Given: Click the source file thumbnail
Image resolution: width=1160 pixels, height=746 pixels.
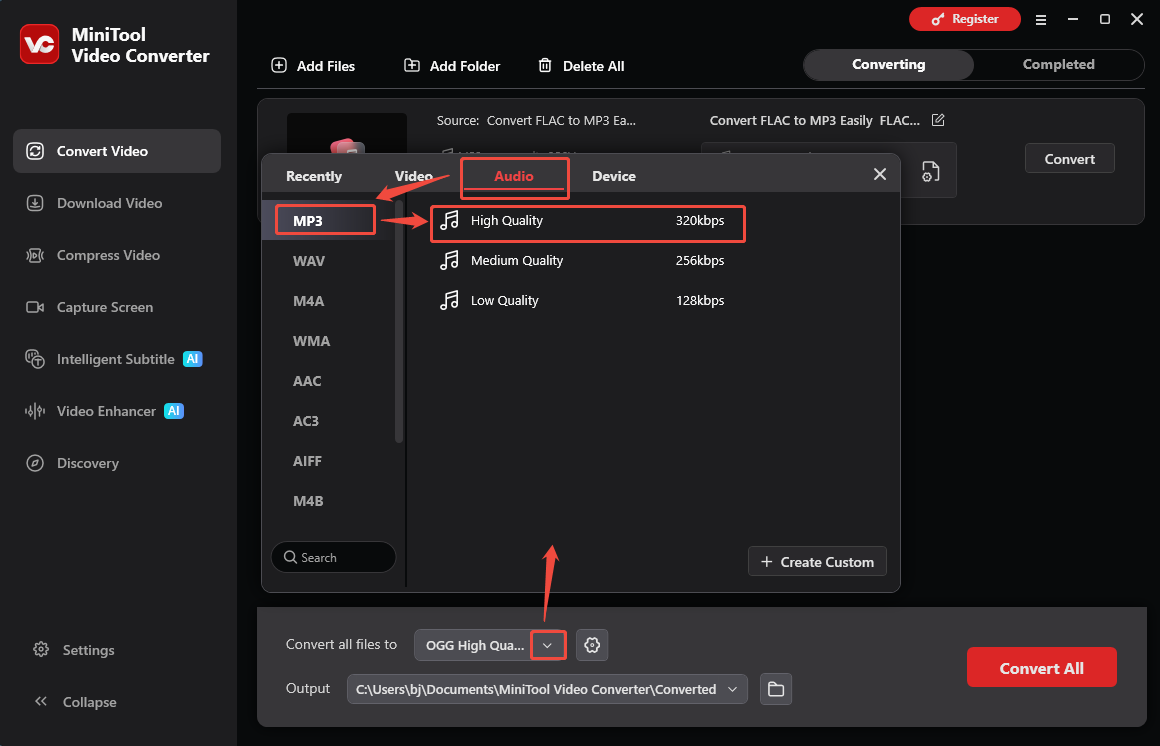Looking at the screenshot, I should (x=347, y=134).
